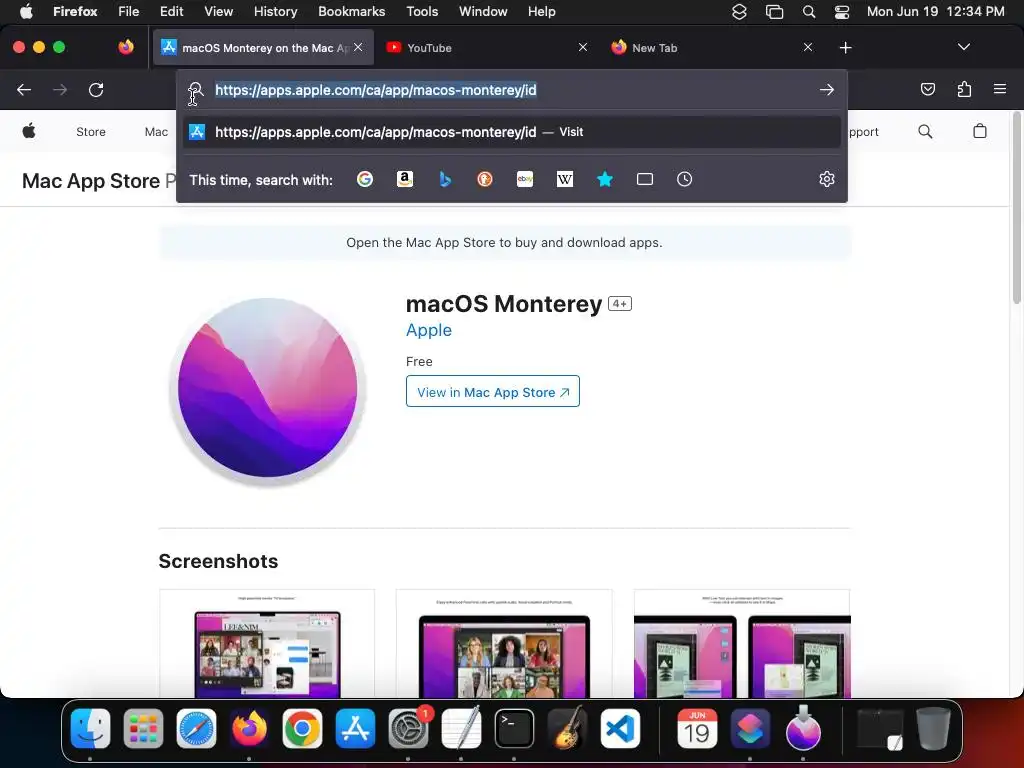This screenshot has height=768, width=1024.
Task: Open GarageBand from the dock
Action: (567, 728)
